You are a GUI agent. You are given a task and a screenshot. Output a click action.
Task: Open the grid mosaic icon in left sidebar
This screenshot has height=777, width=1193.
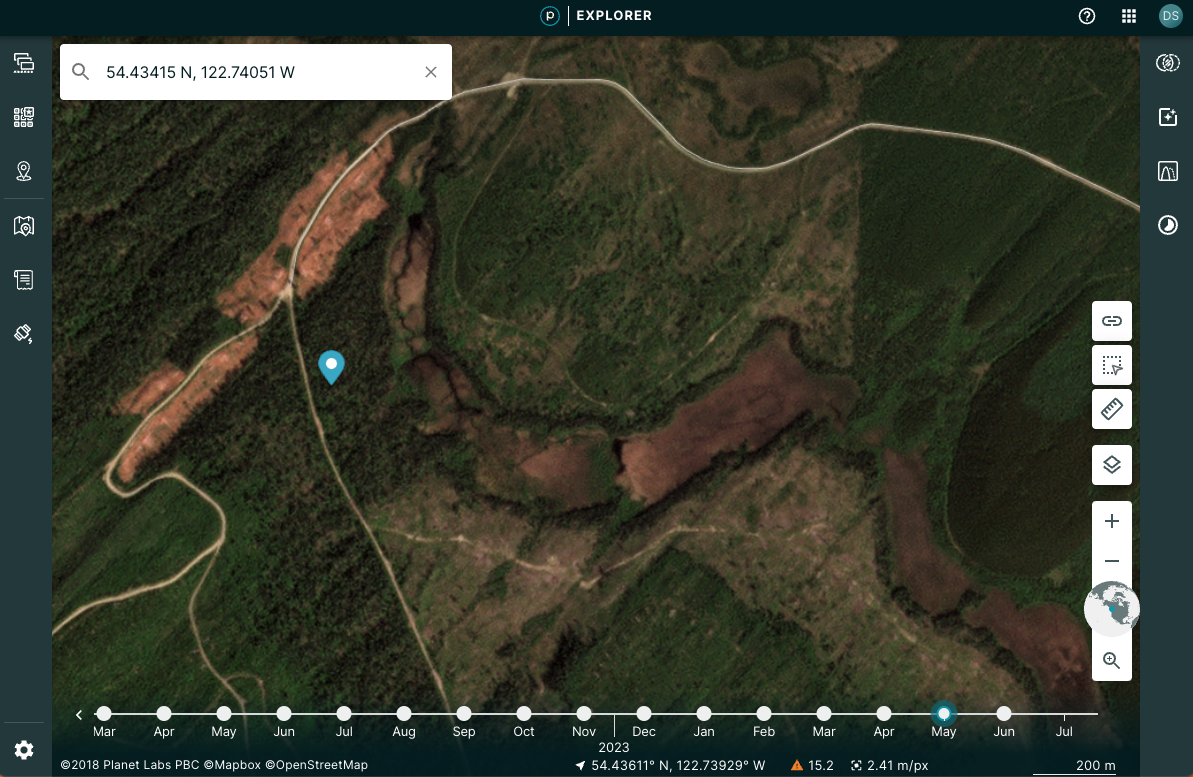(x=24, y=116)
